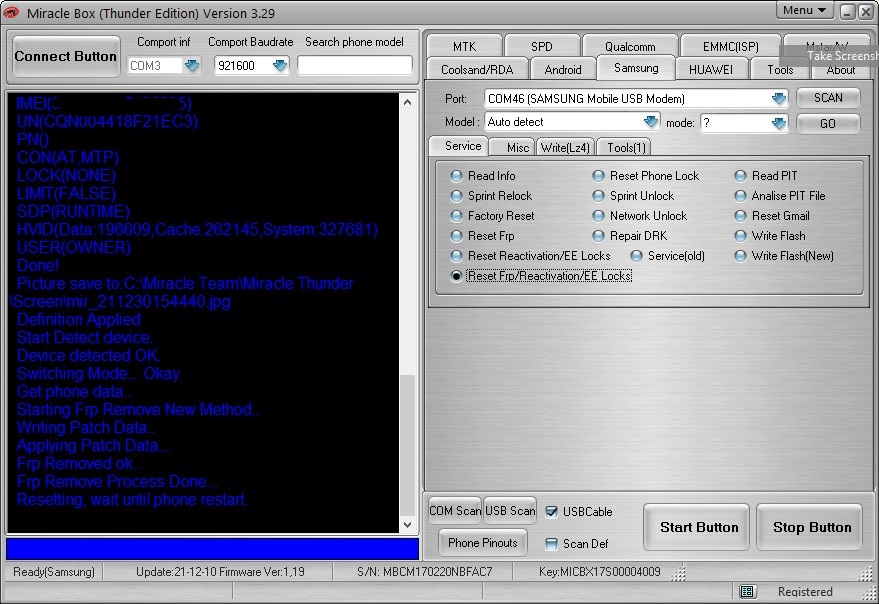The width and height of the screenshot is (879, 604).
Task: Click the S/N: MBCM170220NBFAC7 status entry
Action: point(424,572)
